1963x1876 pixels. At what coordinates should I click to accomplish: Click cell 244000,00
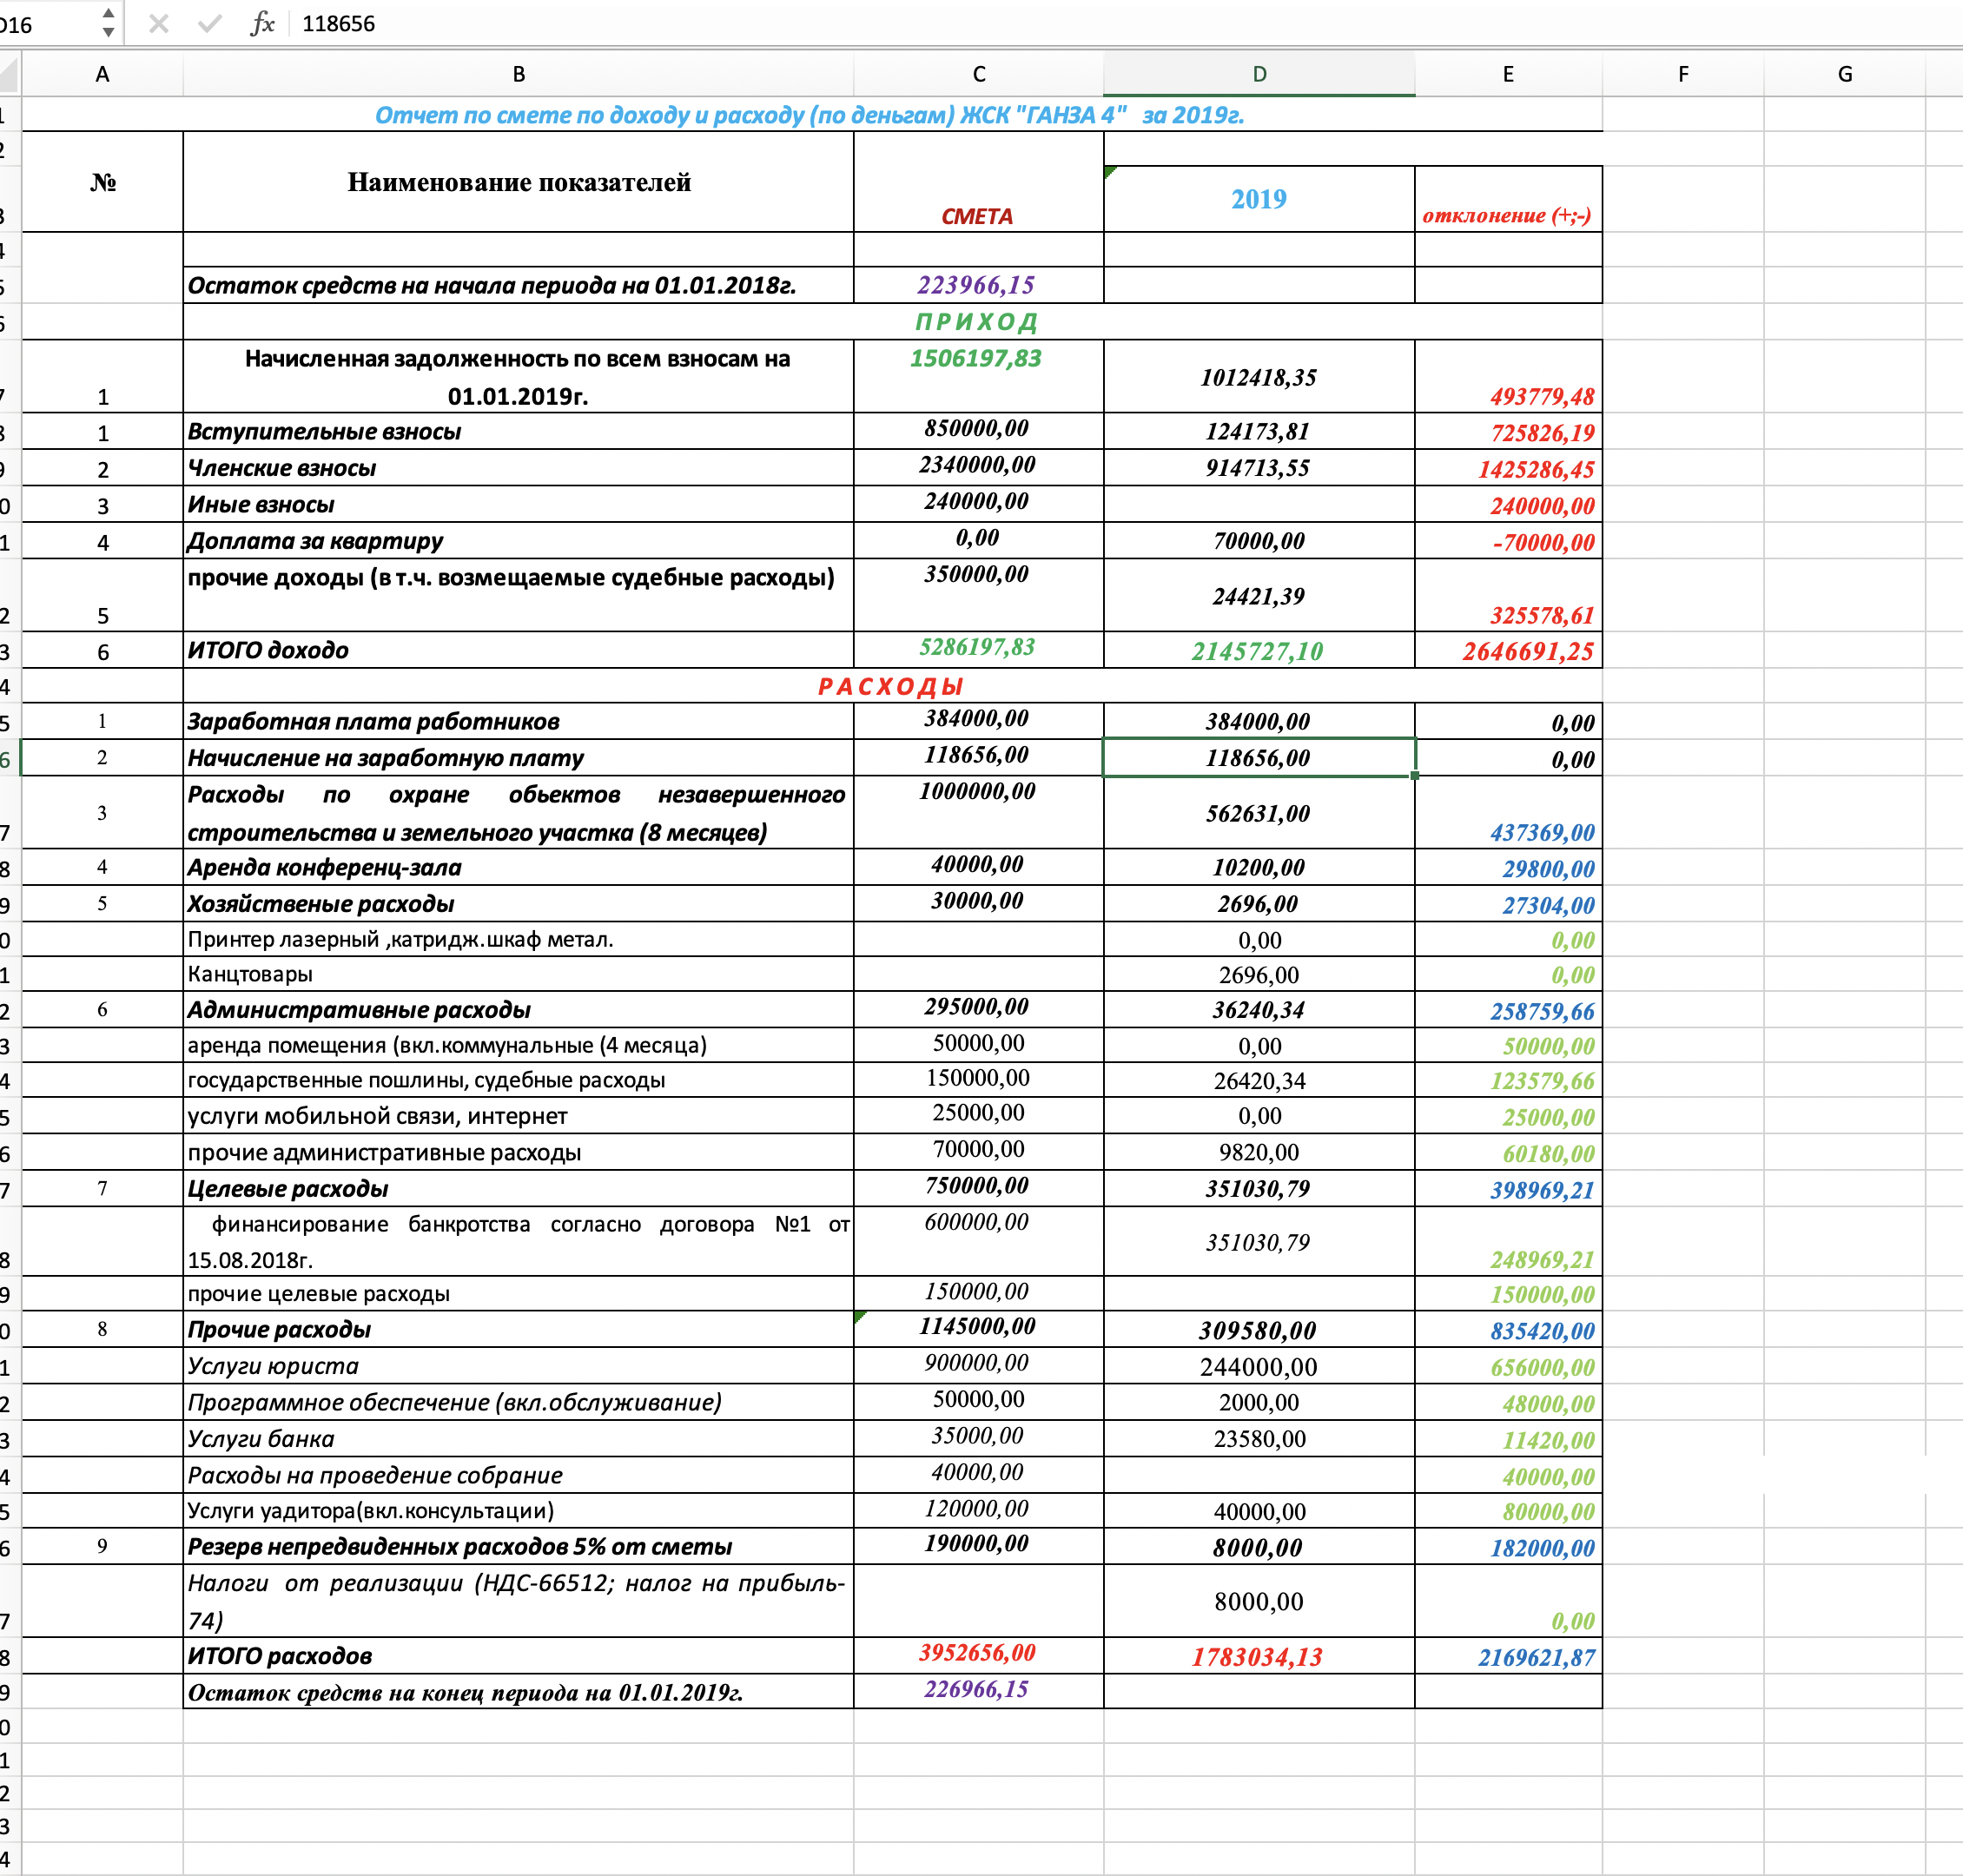coord(1259,1366)
